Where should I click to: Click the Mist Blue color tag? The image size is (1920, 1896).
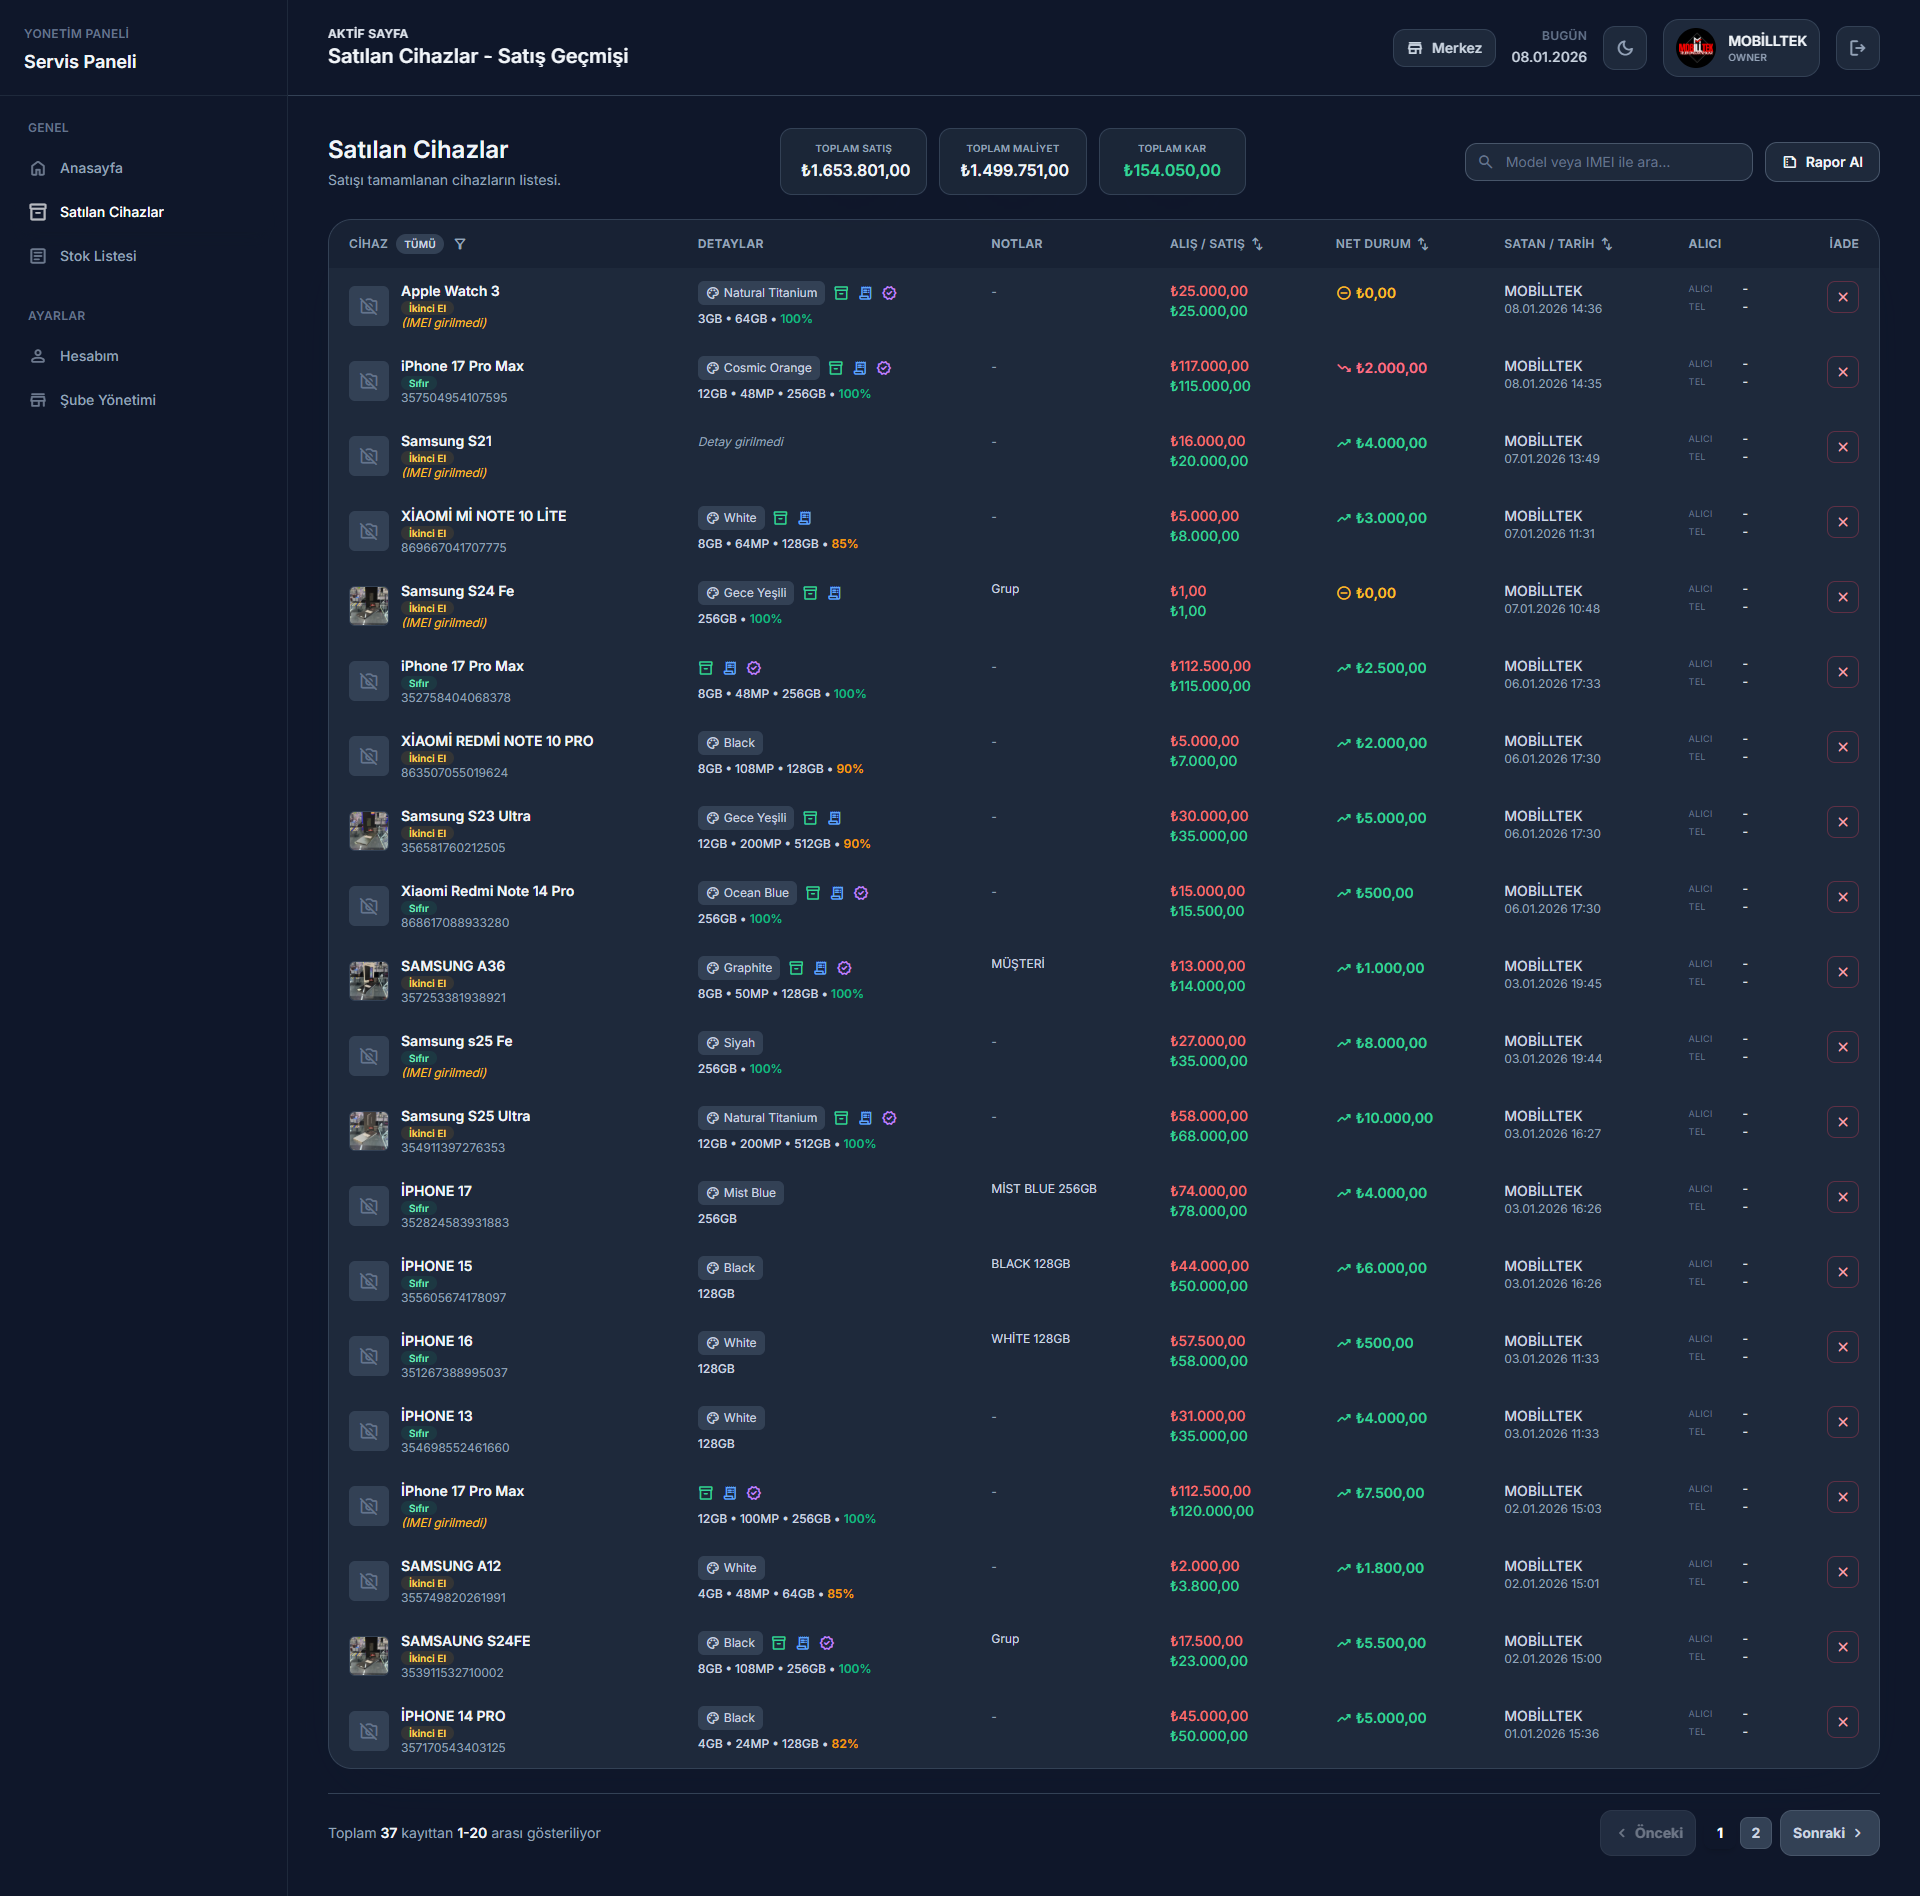(740, 1193)
